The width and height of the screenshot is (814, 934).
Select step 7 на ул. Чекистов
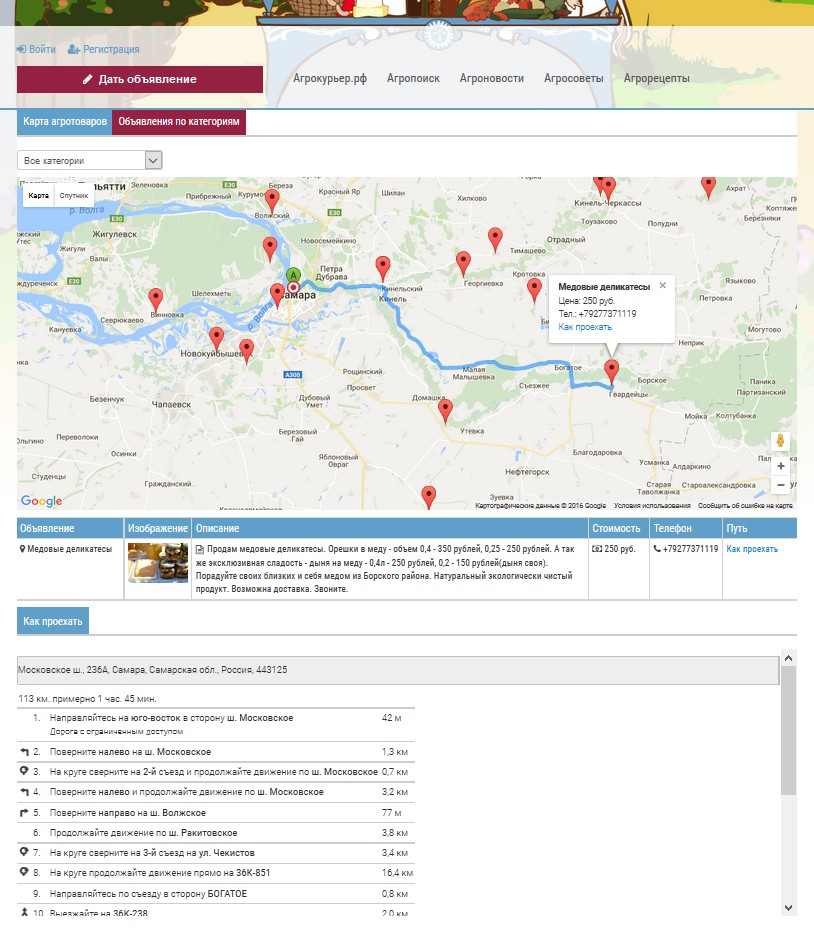216,853
